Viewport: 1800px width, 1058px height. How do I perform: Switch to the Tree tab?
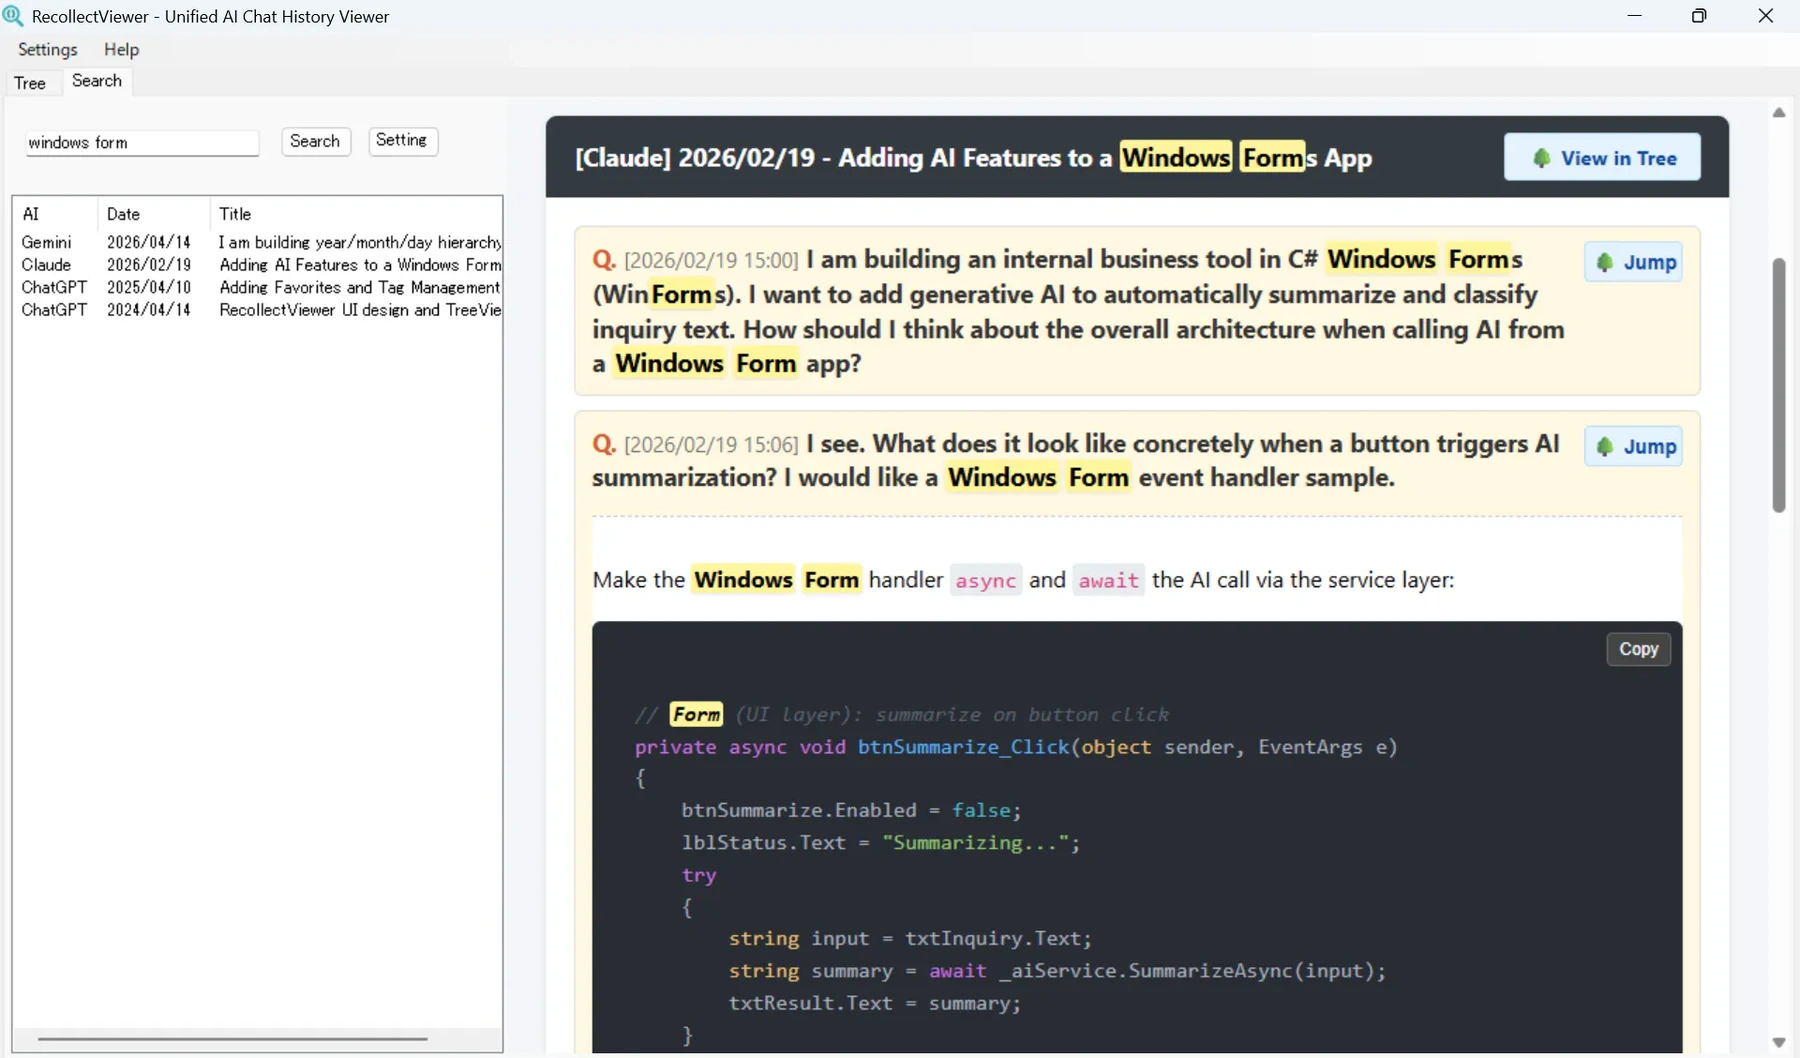pyautogui.click(x=30, y=83)
